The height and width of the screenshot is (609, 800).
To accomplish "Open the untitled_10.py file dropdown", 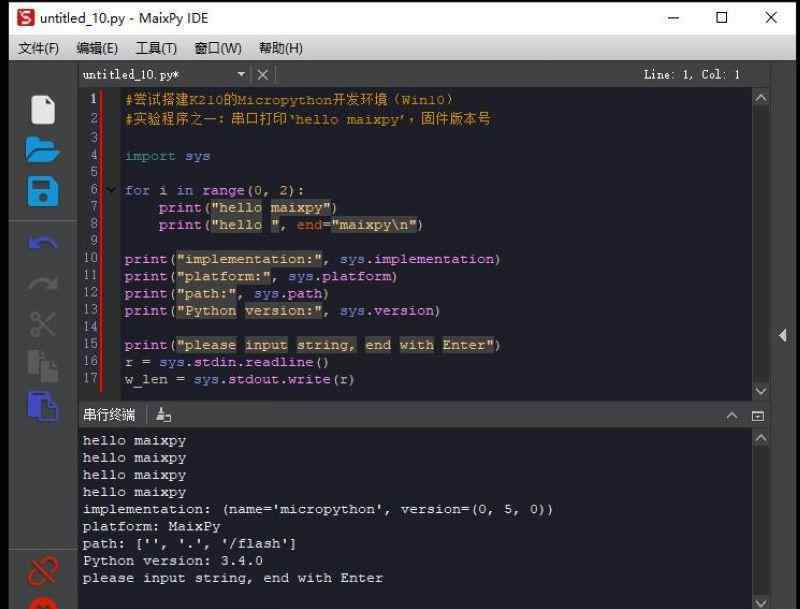I will coord(241,74).
